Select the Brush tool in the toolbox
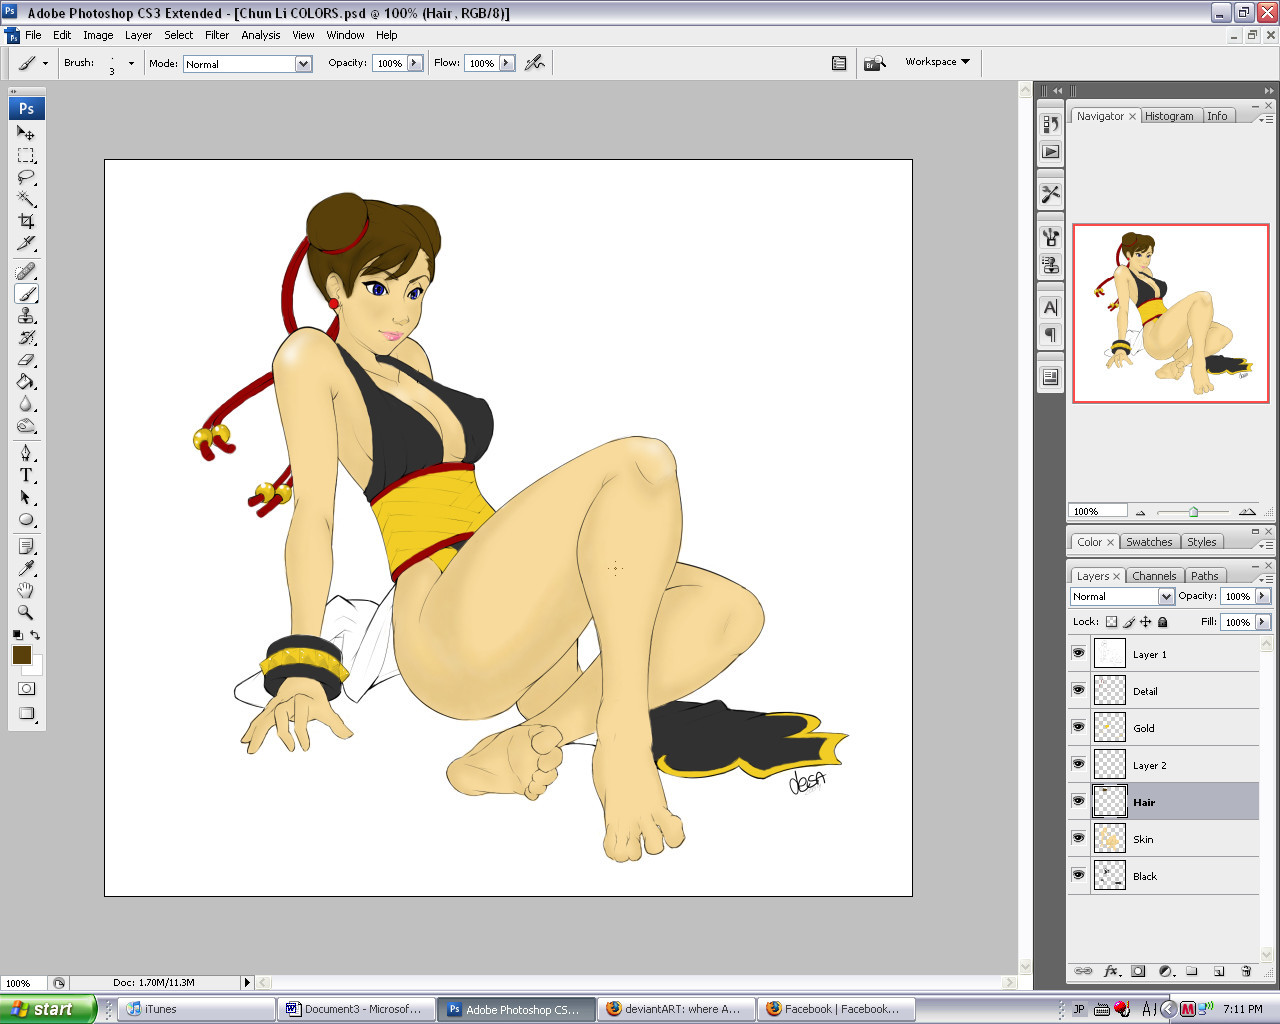Screen dimensions: 1280x1024 tap(26, 293)
